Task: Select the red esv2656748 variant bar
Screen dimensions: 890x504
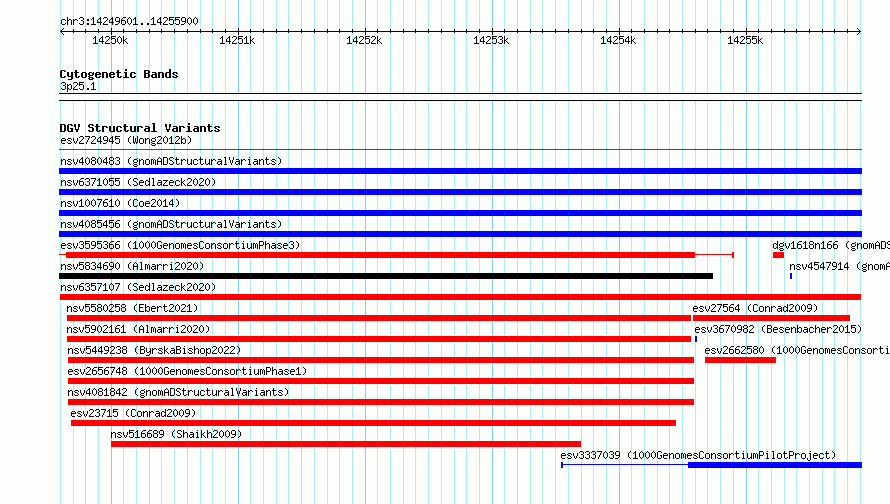Action: [x=381, y=381]
